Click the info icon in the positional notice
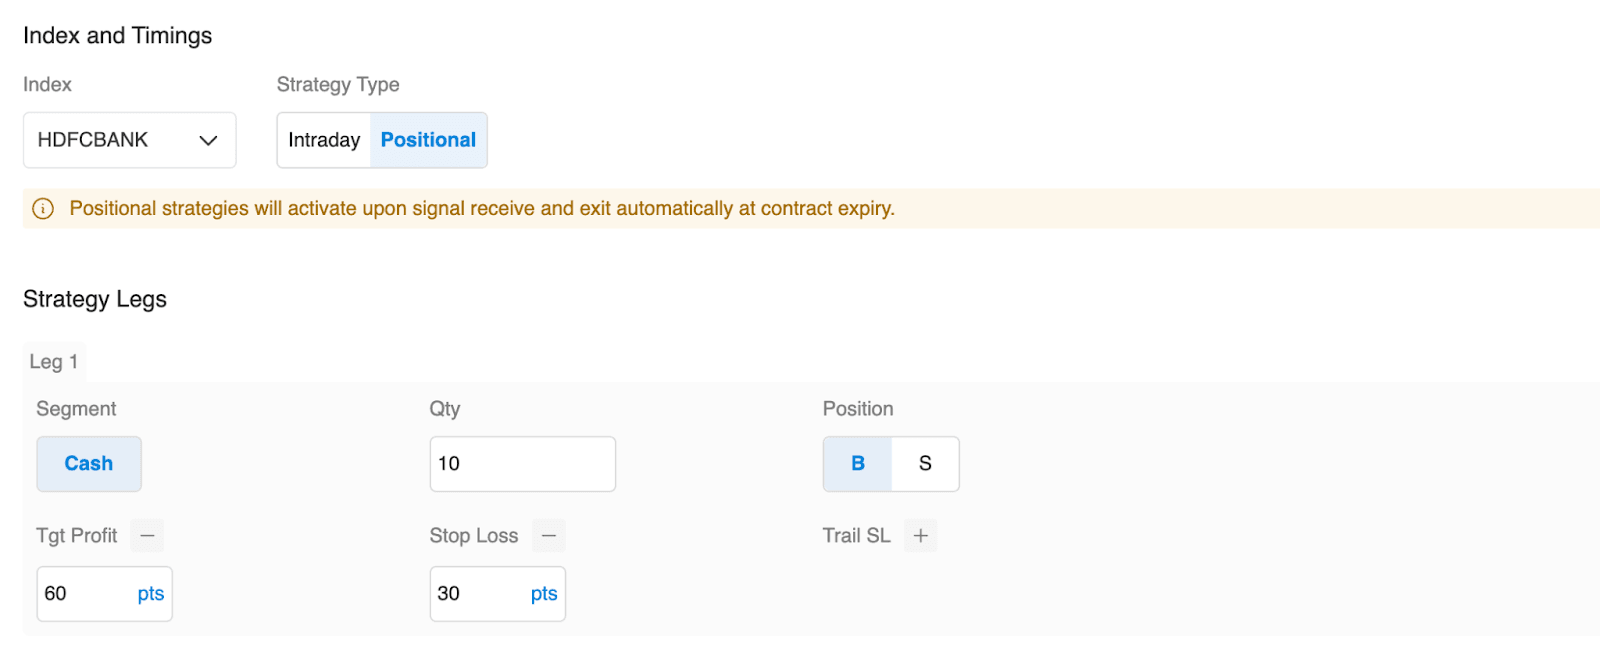 tap(43, 209)
